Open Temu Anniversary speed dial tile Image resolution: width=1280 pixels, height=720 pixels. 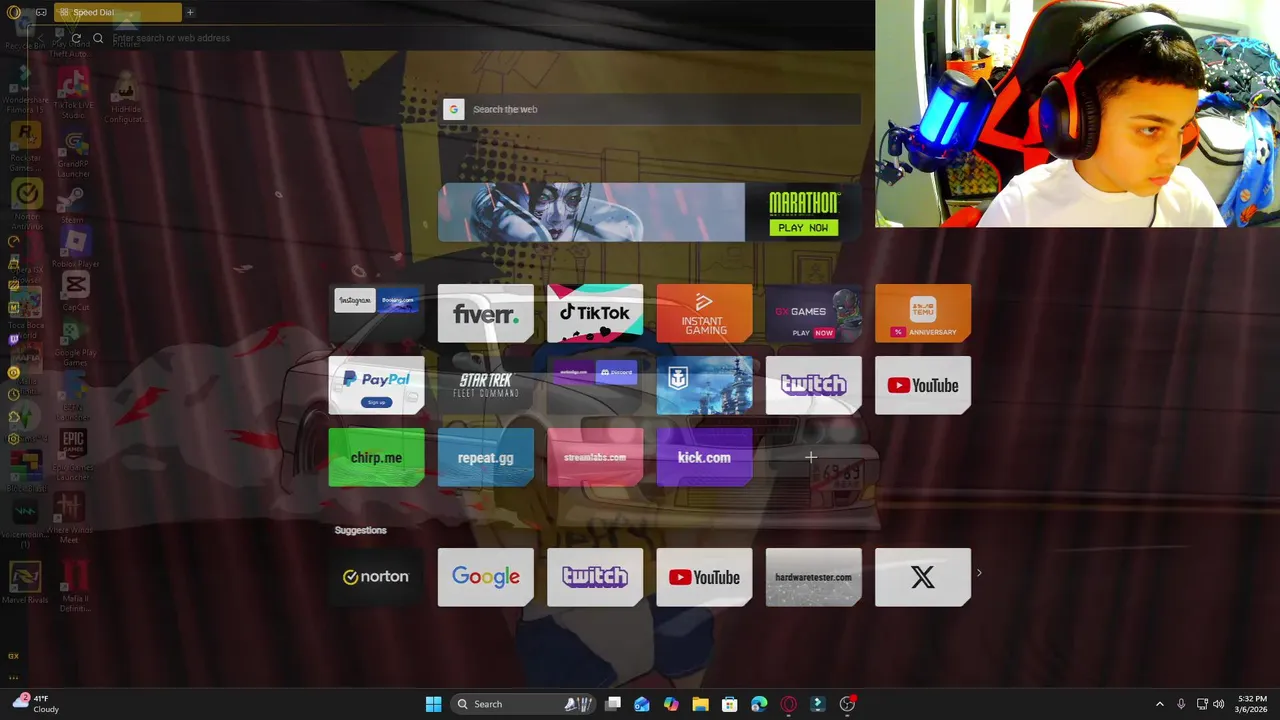[x=923, y=313]
